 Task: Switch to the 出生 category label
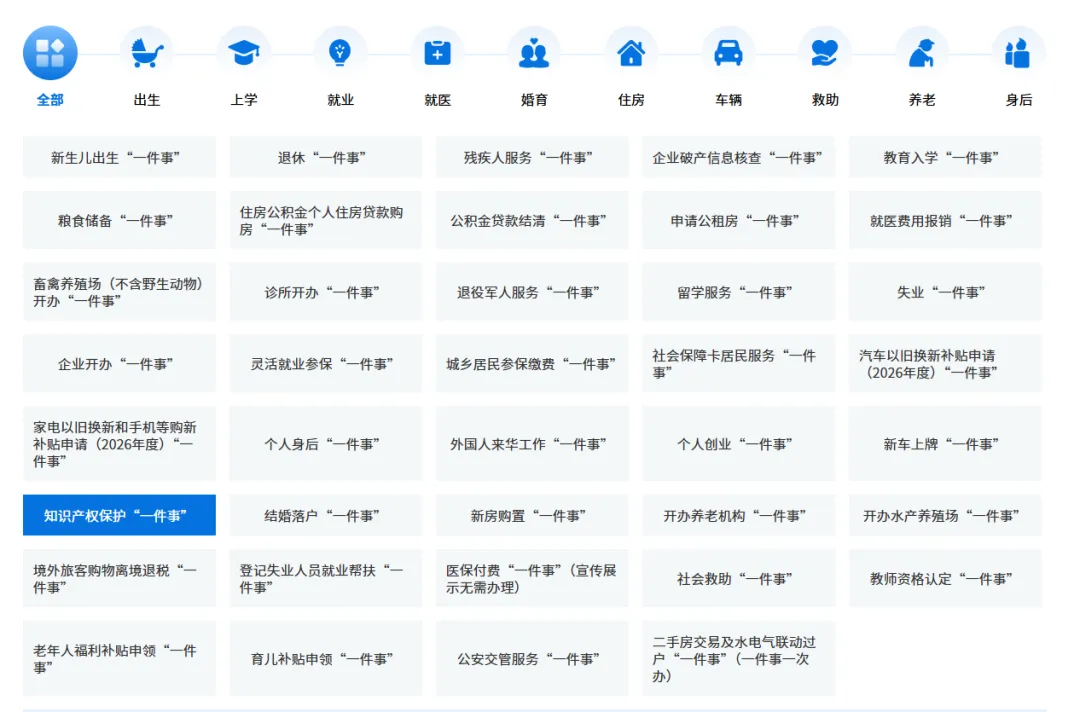click(147, 100)
